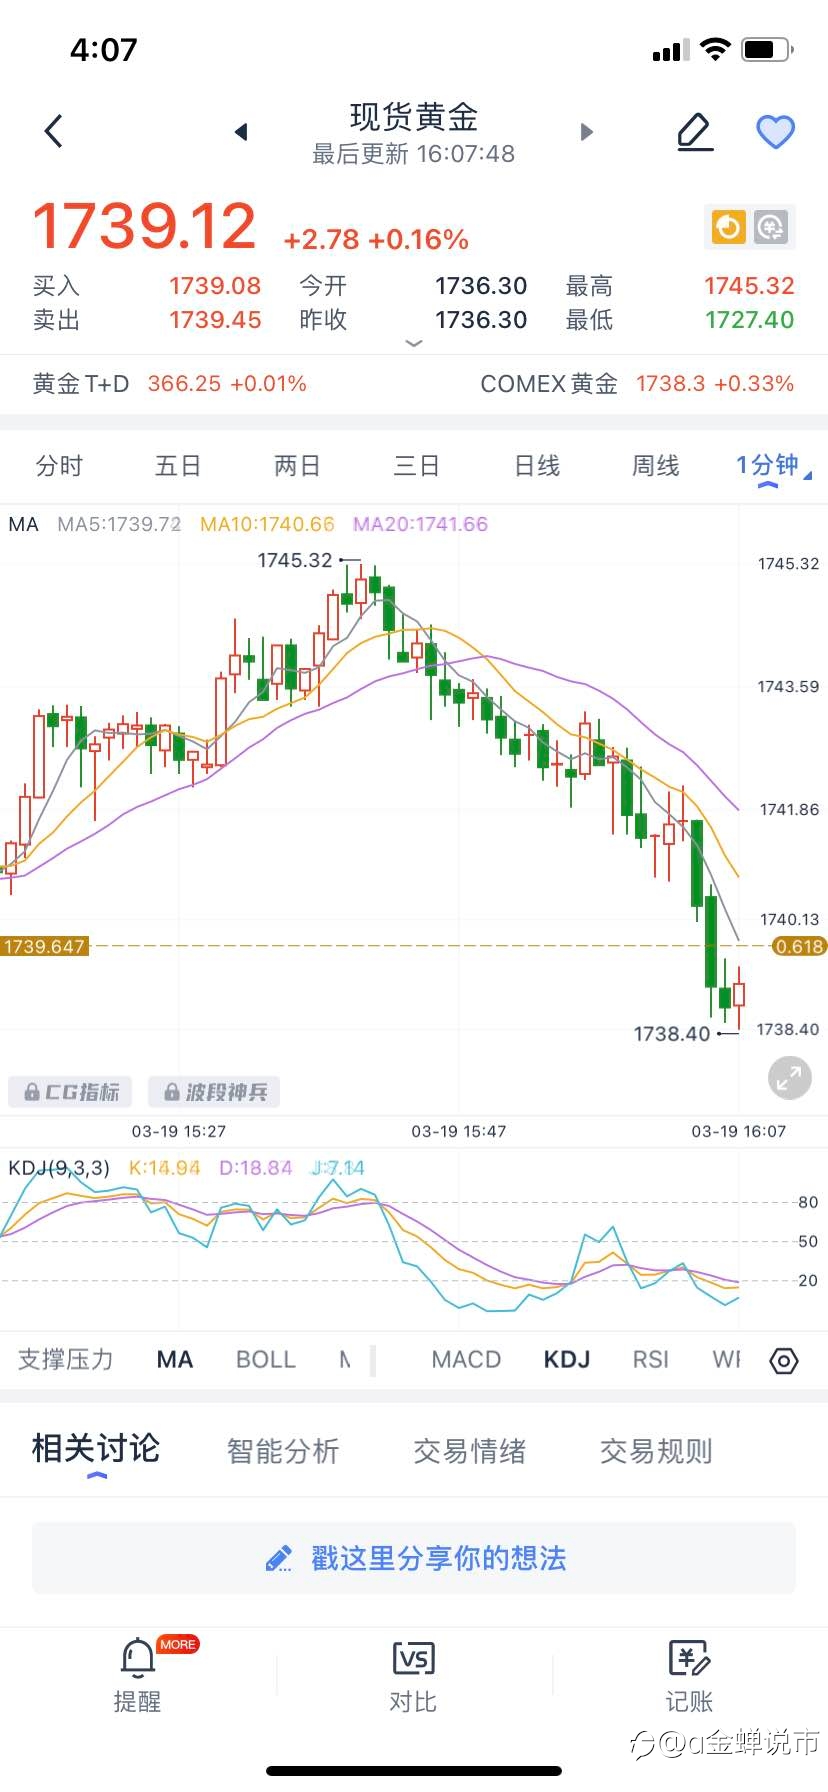This screenshot has width=828, height=1792.
Task: Tap 戳这里分享你的想法 input
Action: point(414,1558)
